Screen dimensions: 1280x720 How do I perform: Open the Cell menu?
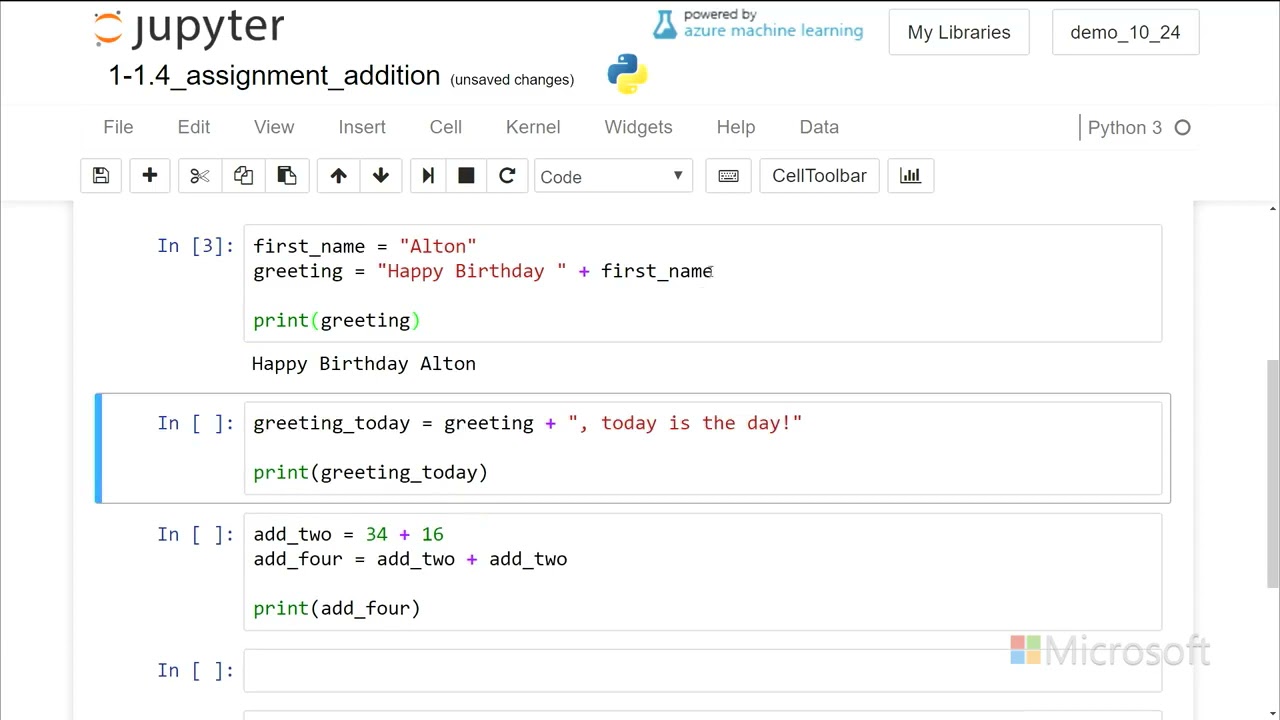click(x=446, y=127)
